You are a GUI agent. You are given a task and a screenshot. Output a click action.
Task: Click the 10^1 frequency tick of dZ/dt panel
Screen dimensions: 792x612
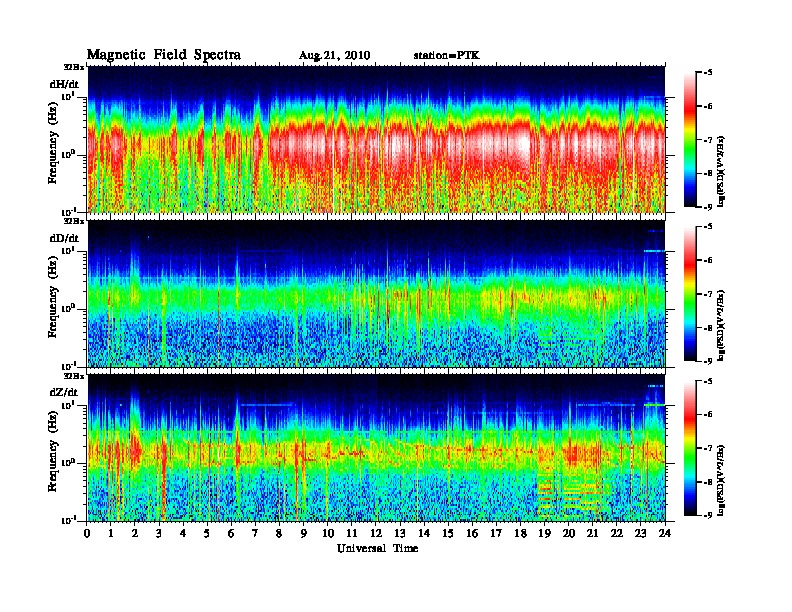pos(69,405)
